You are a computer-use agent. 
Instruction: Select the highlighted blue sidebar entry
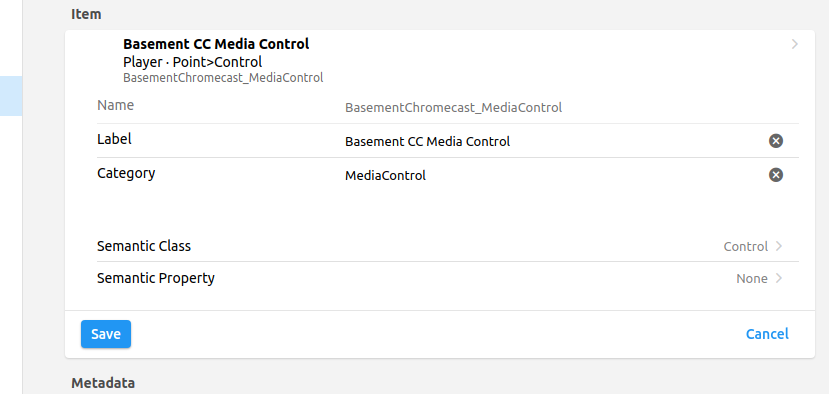[11, 96]
